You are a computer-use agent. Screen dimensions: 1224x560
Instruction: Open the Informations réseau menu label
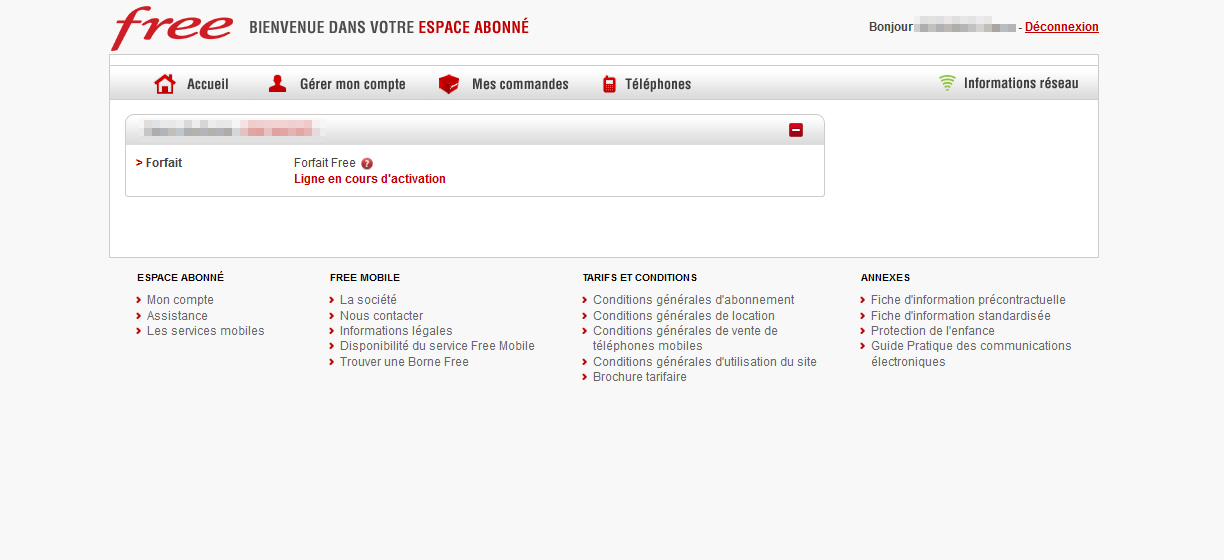coord(1021,83)
